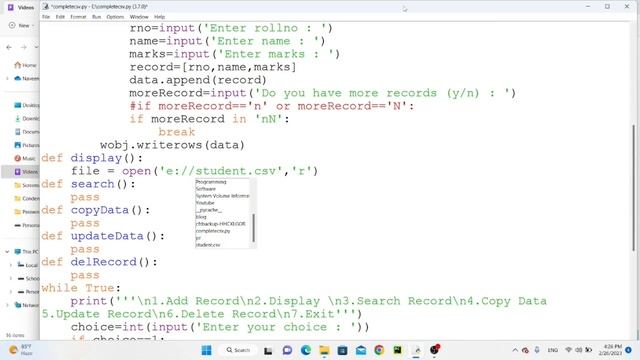Open File Explorer from taskbar
This screenshot has height=360, width=640.
tap(324, 350)
